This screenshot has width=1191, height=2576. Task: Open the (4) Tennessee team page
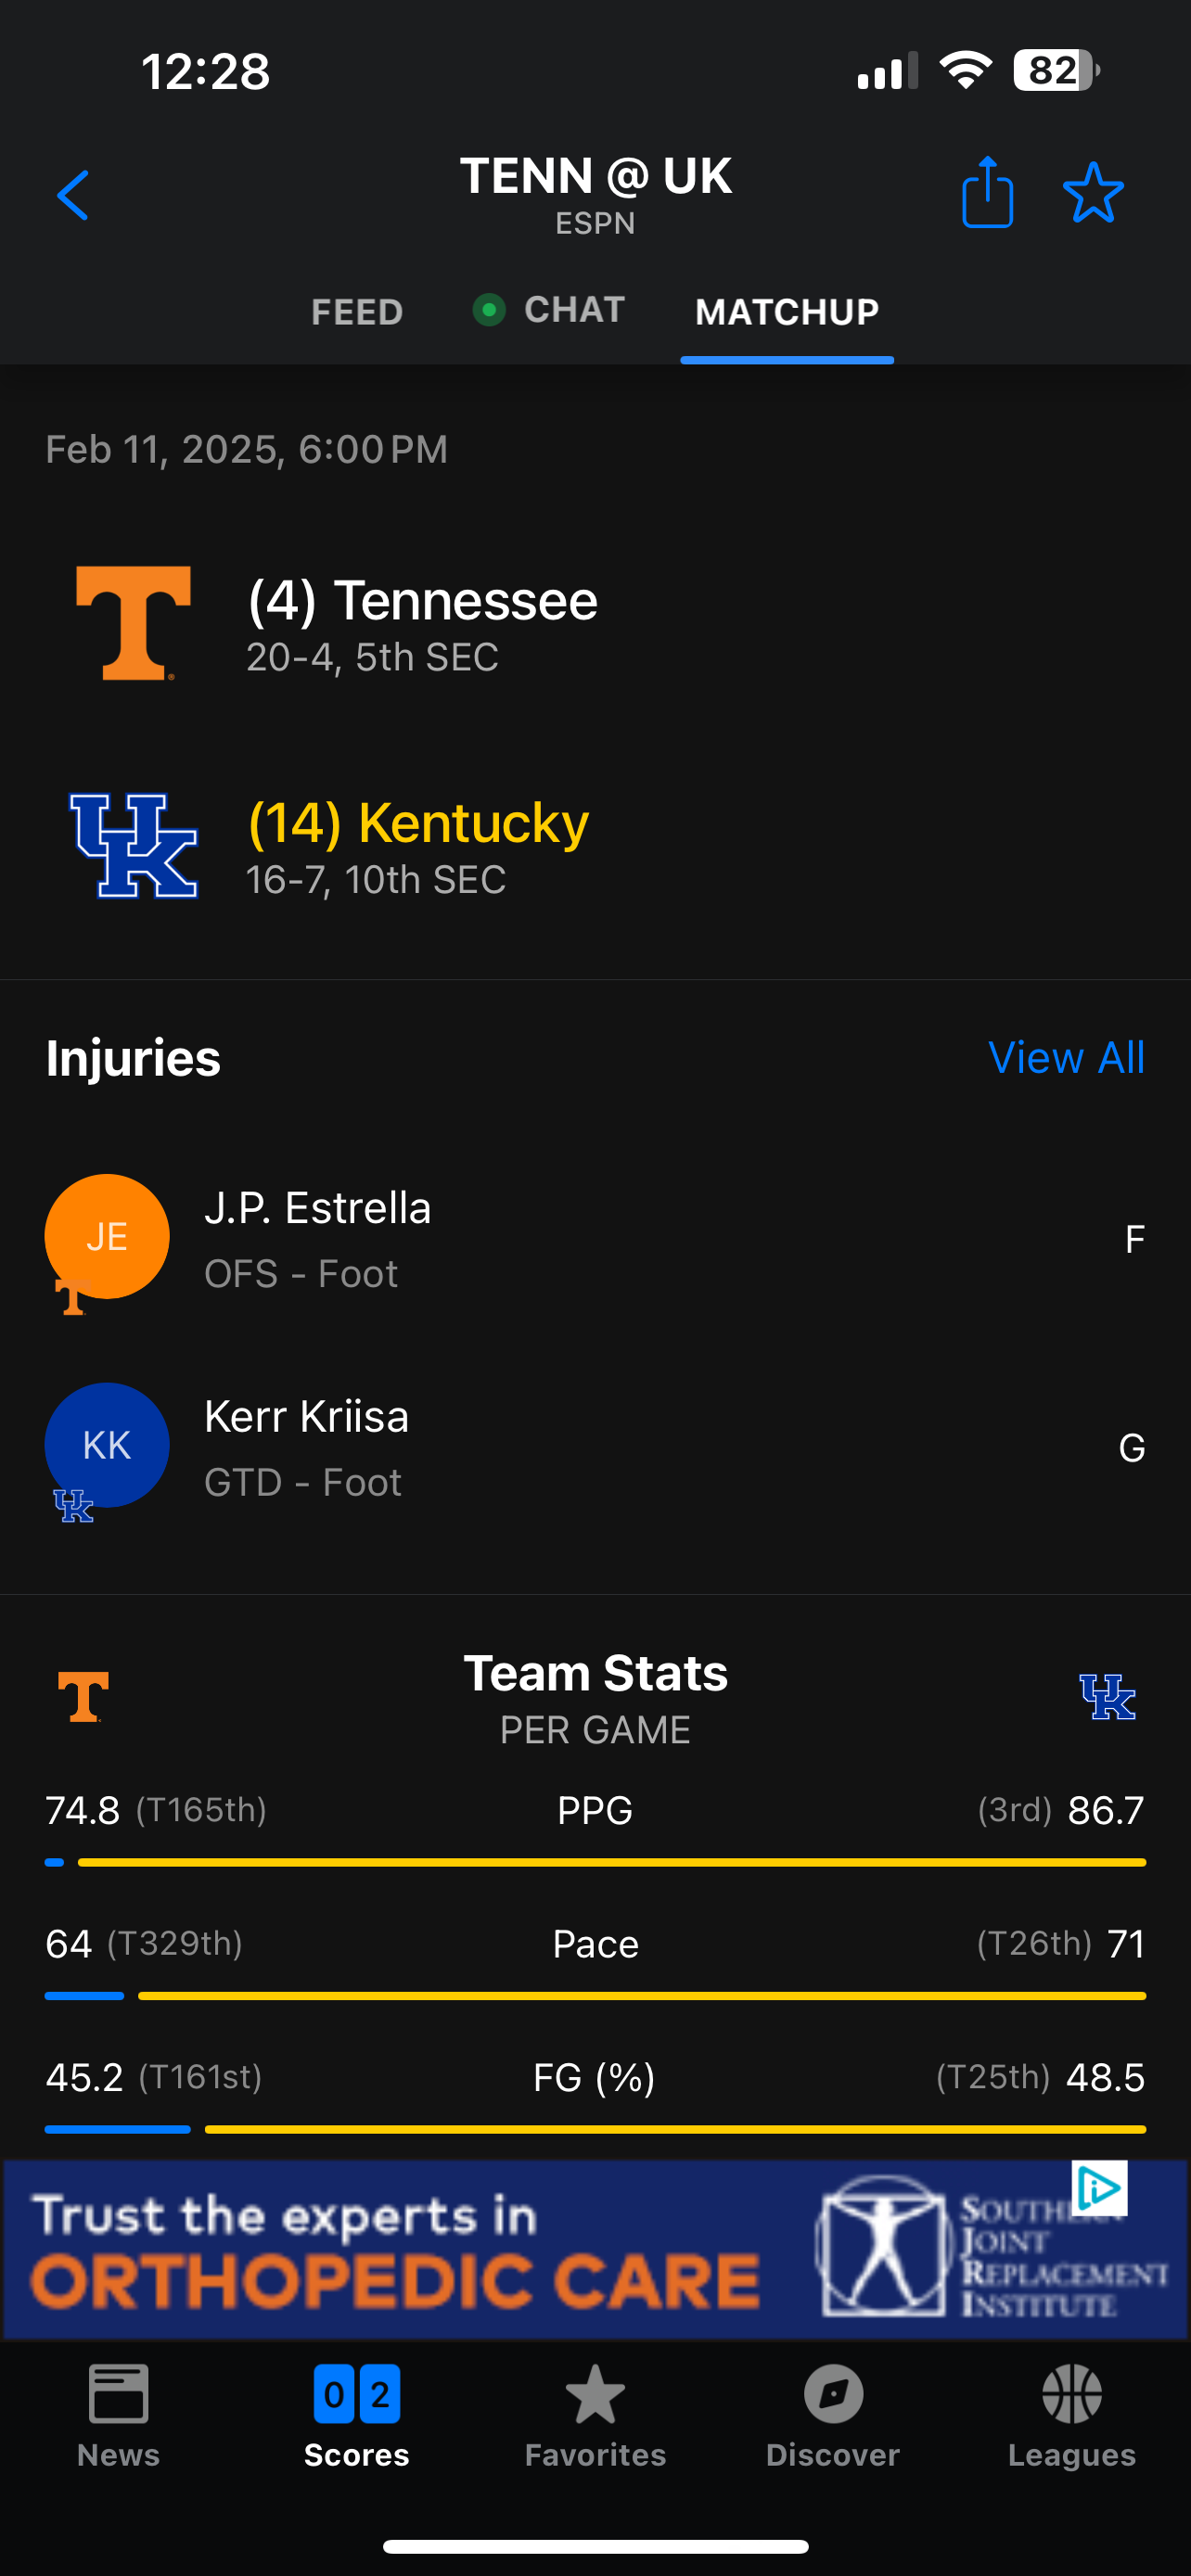(x=422, y=601)
